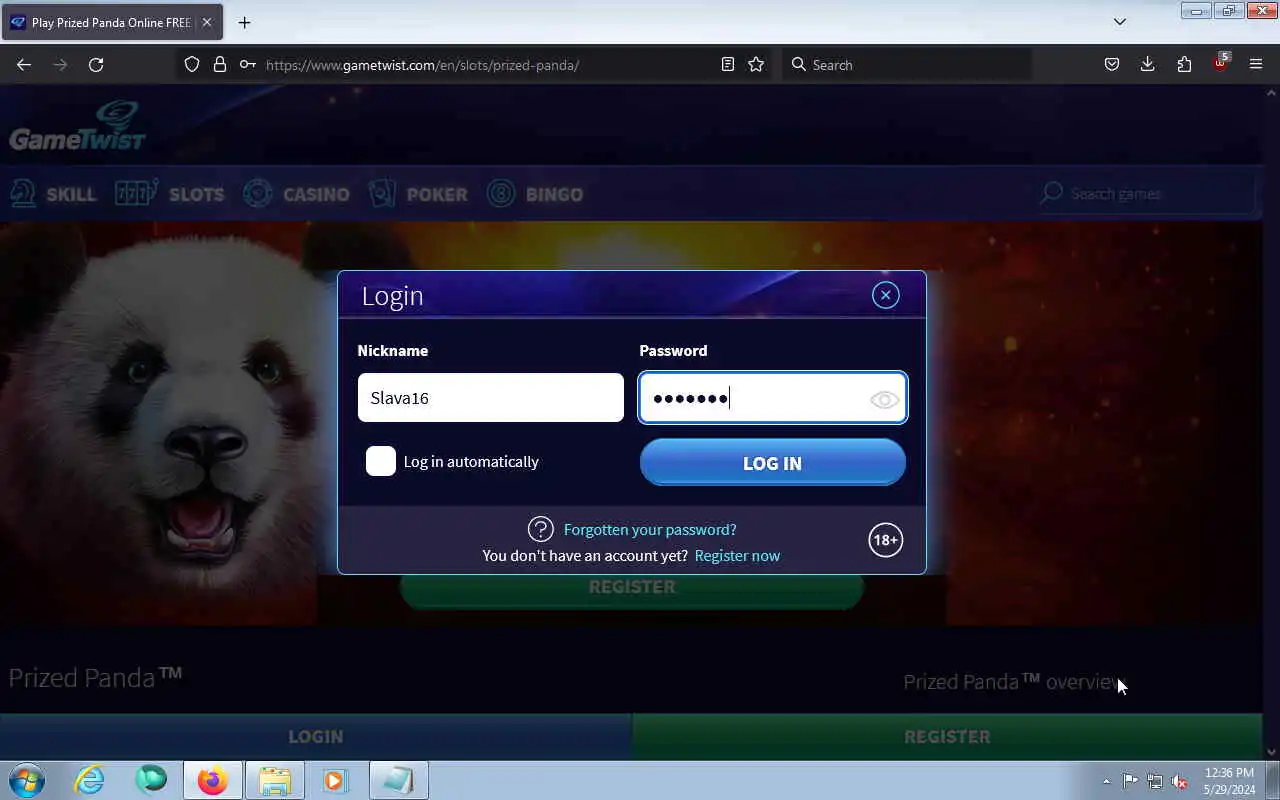Click the Search games field
1280x800 pixels.
pos(1147,193)
